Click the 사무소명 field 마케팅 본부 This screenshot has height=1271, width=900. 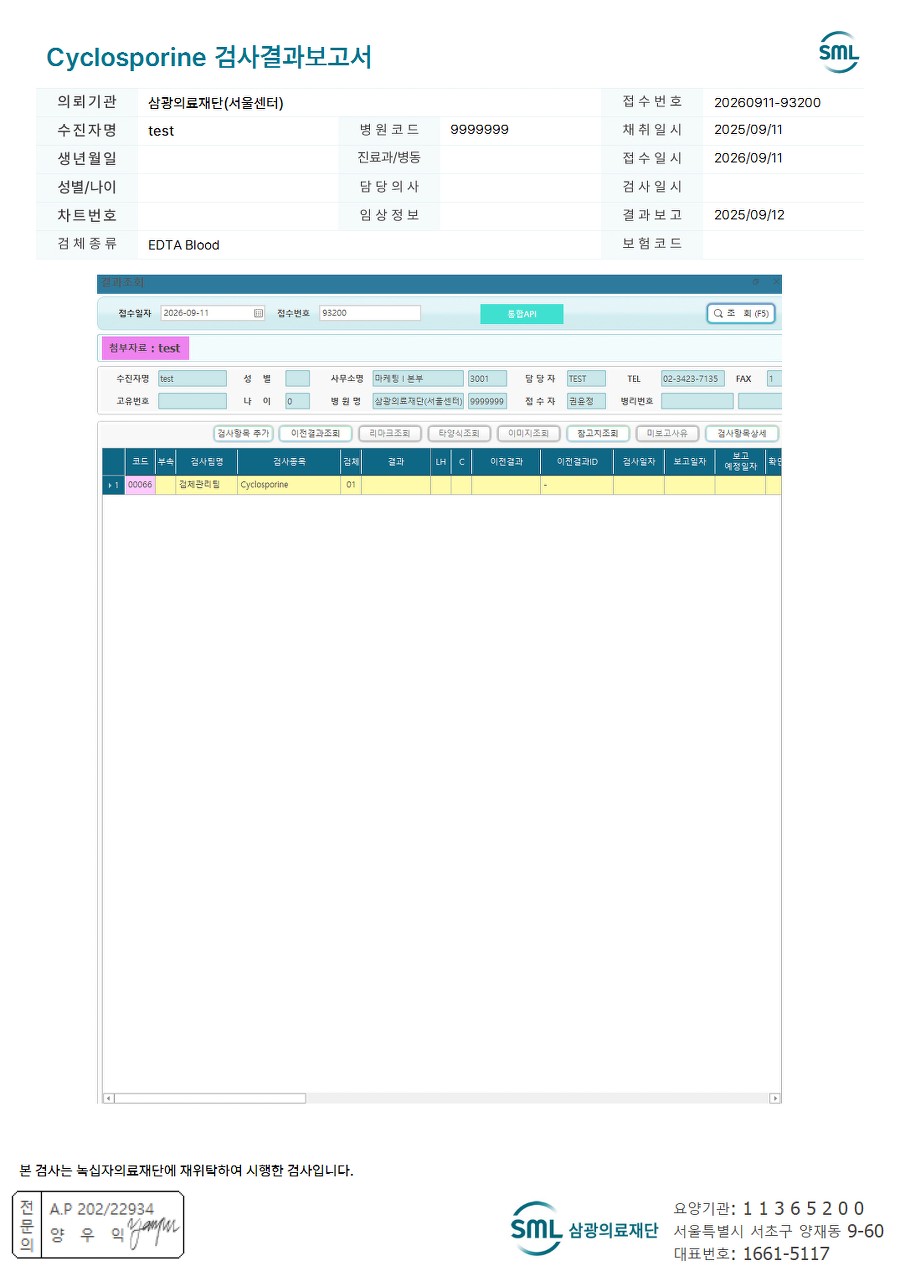418,379
